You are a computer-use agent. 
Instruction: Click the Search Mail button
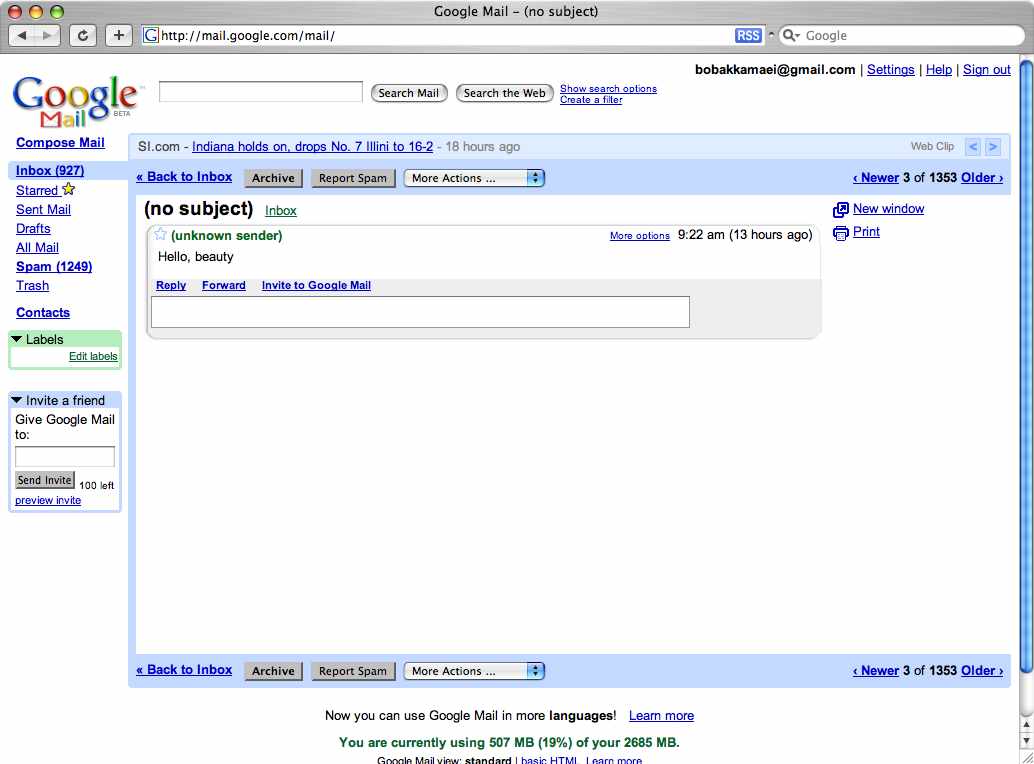pos(409,93)
